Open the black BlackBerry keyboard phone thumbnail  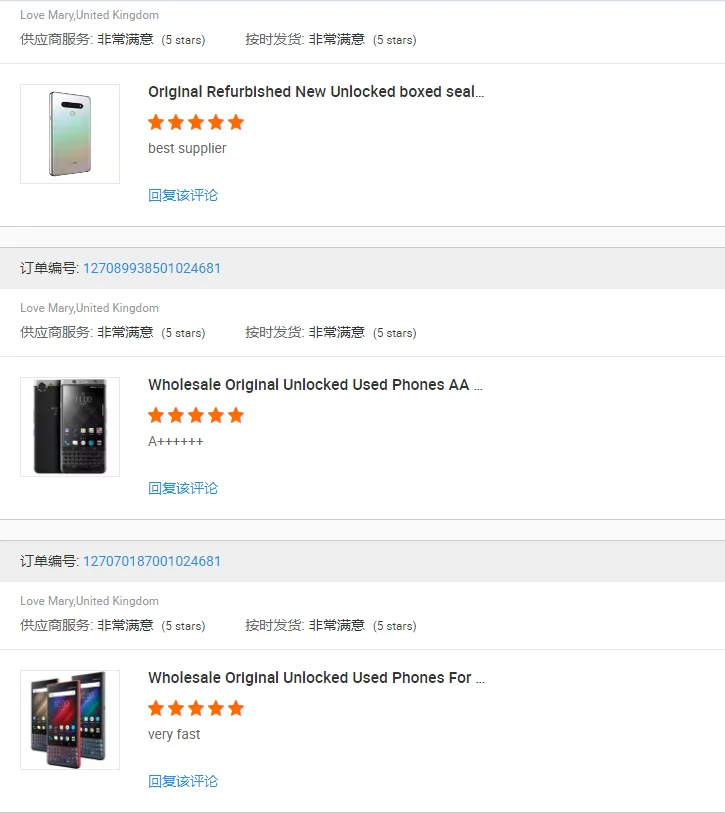coord(70,427)
